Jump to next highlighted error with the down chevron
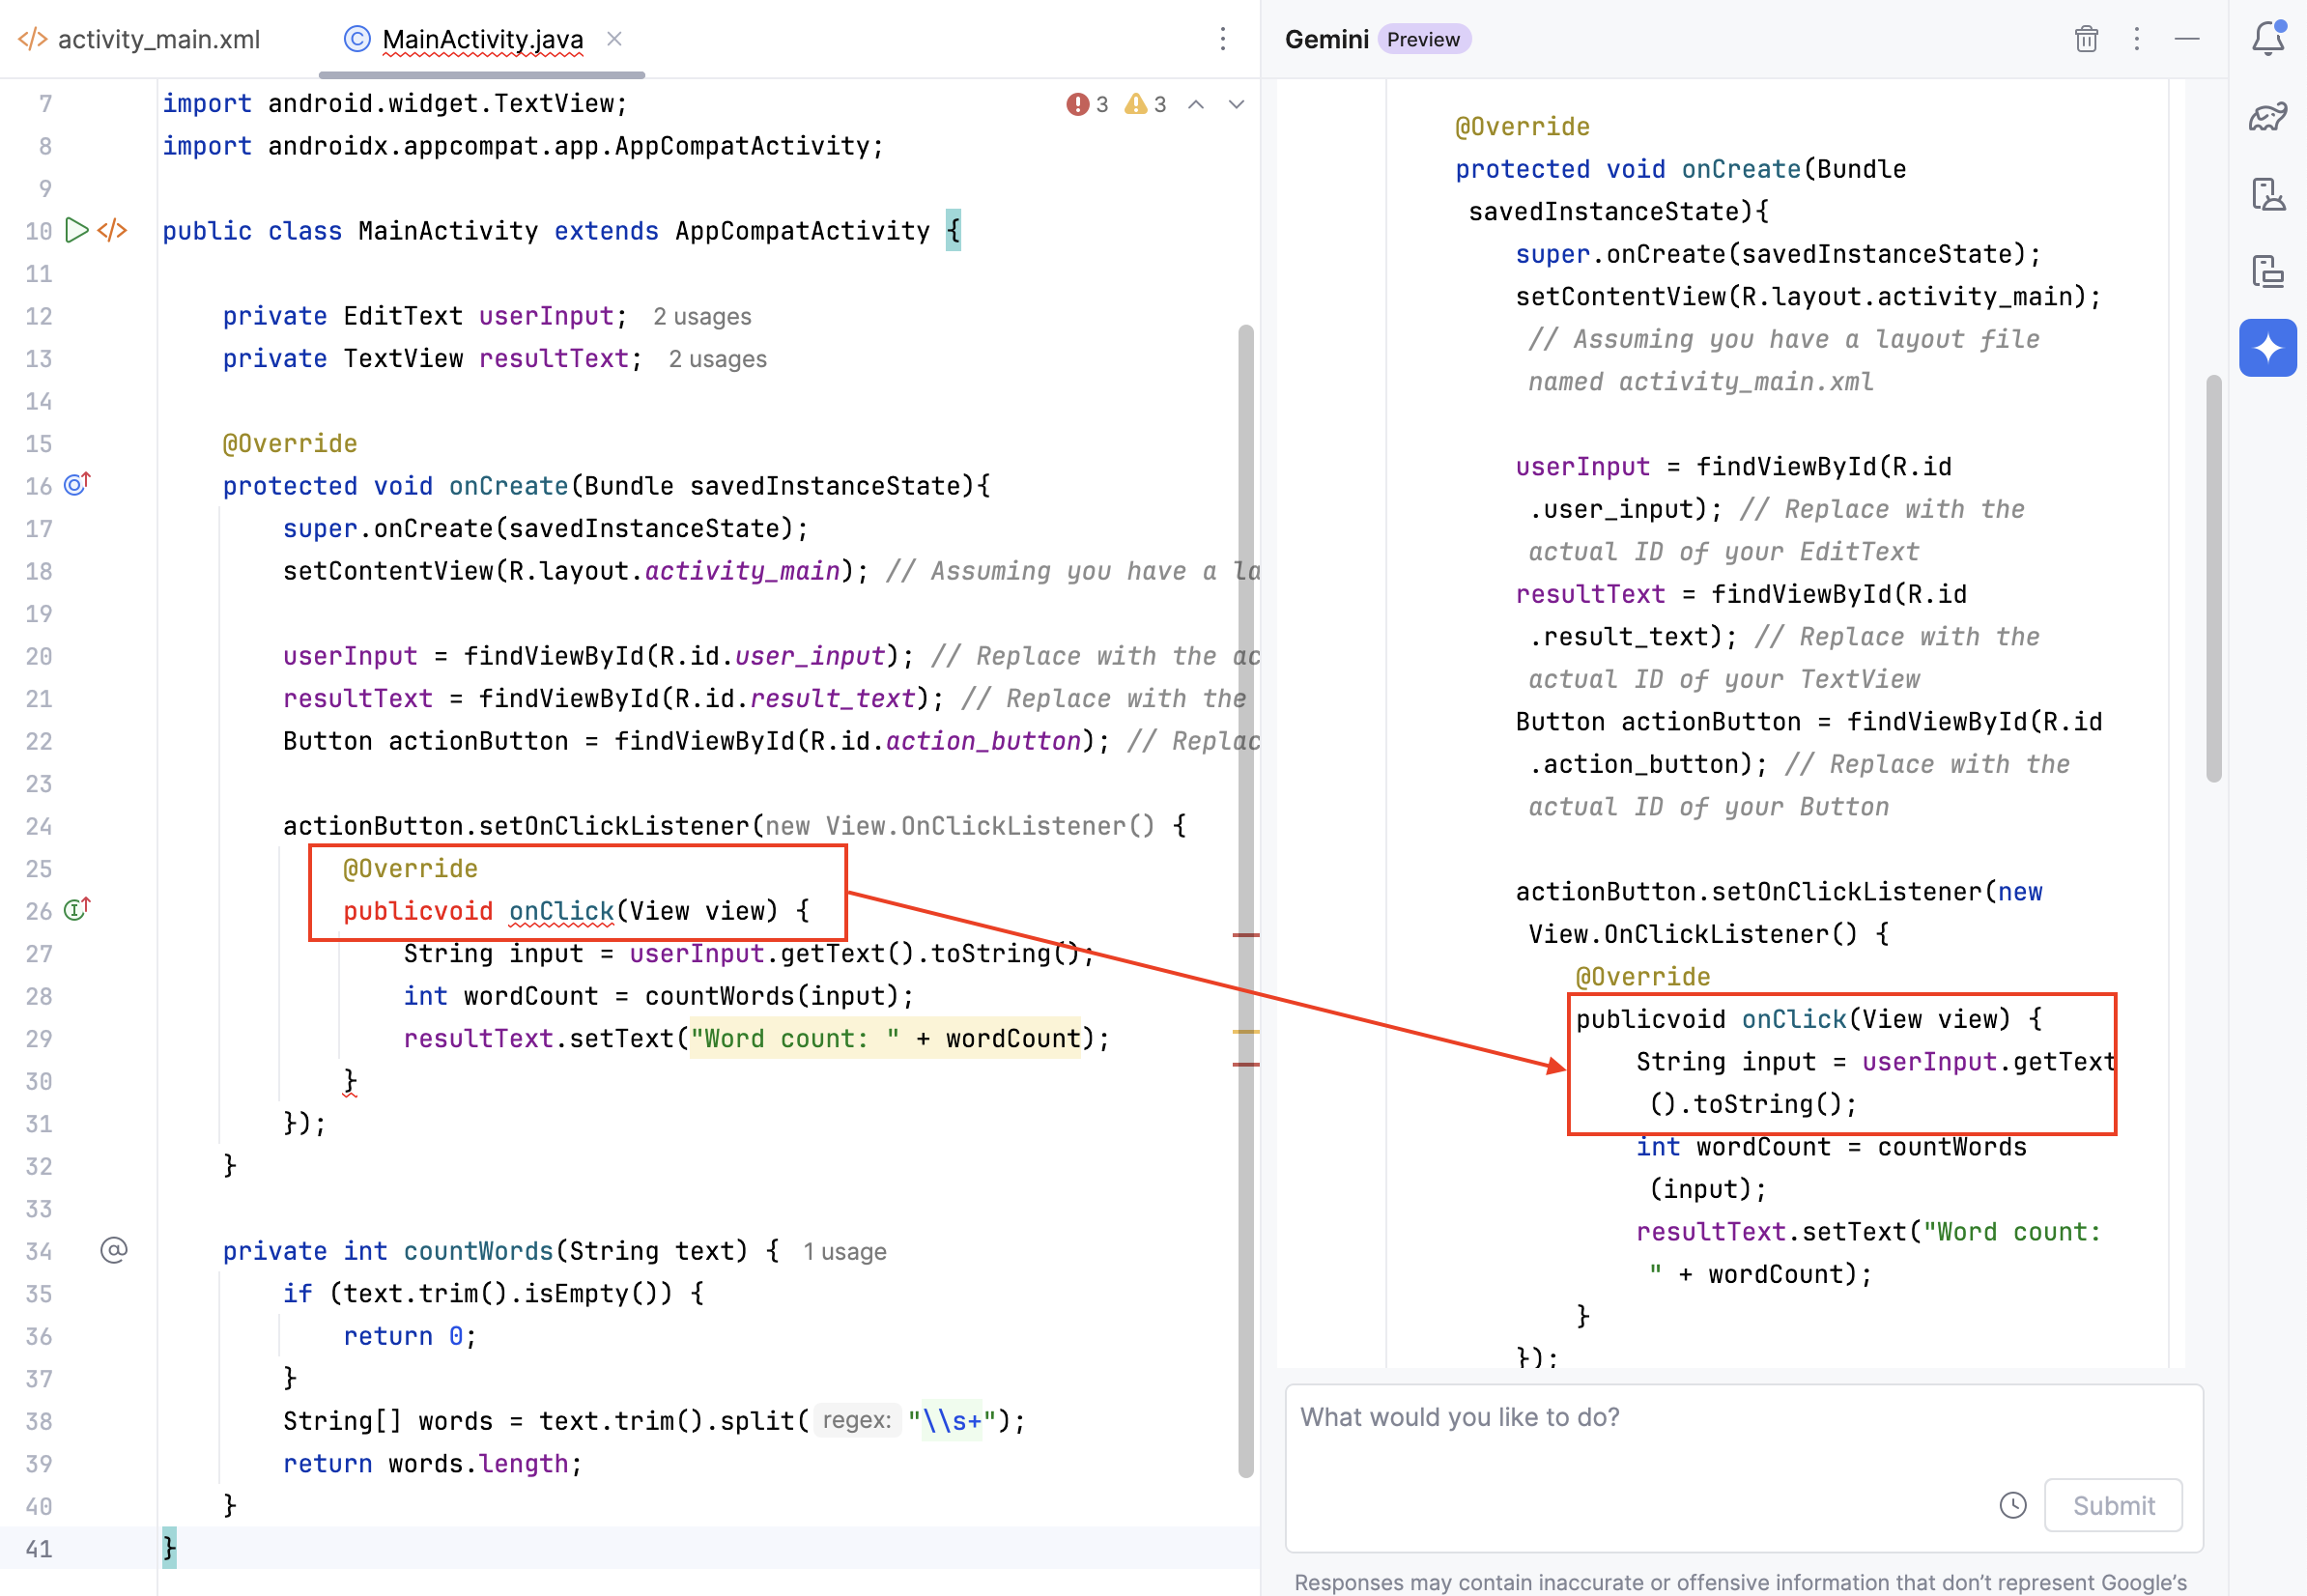The image size is (2307, 1596). tap(1236, 104)
